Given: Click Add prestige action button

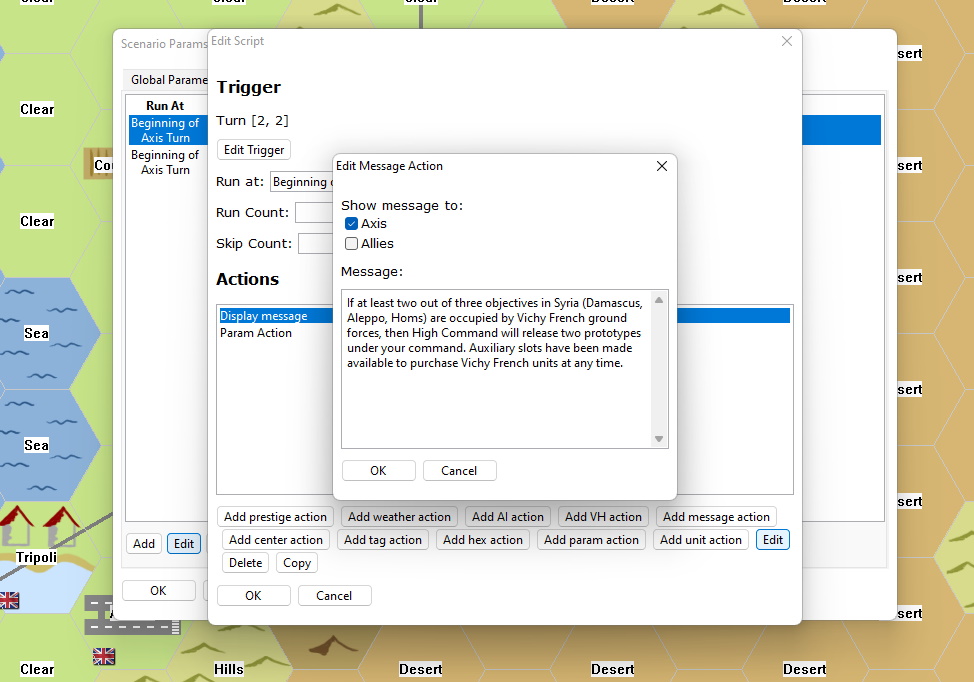Looking at the screenshot, I should (x=275, y=517).
